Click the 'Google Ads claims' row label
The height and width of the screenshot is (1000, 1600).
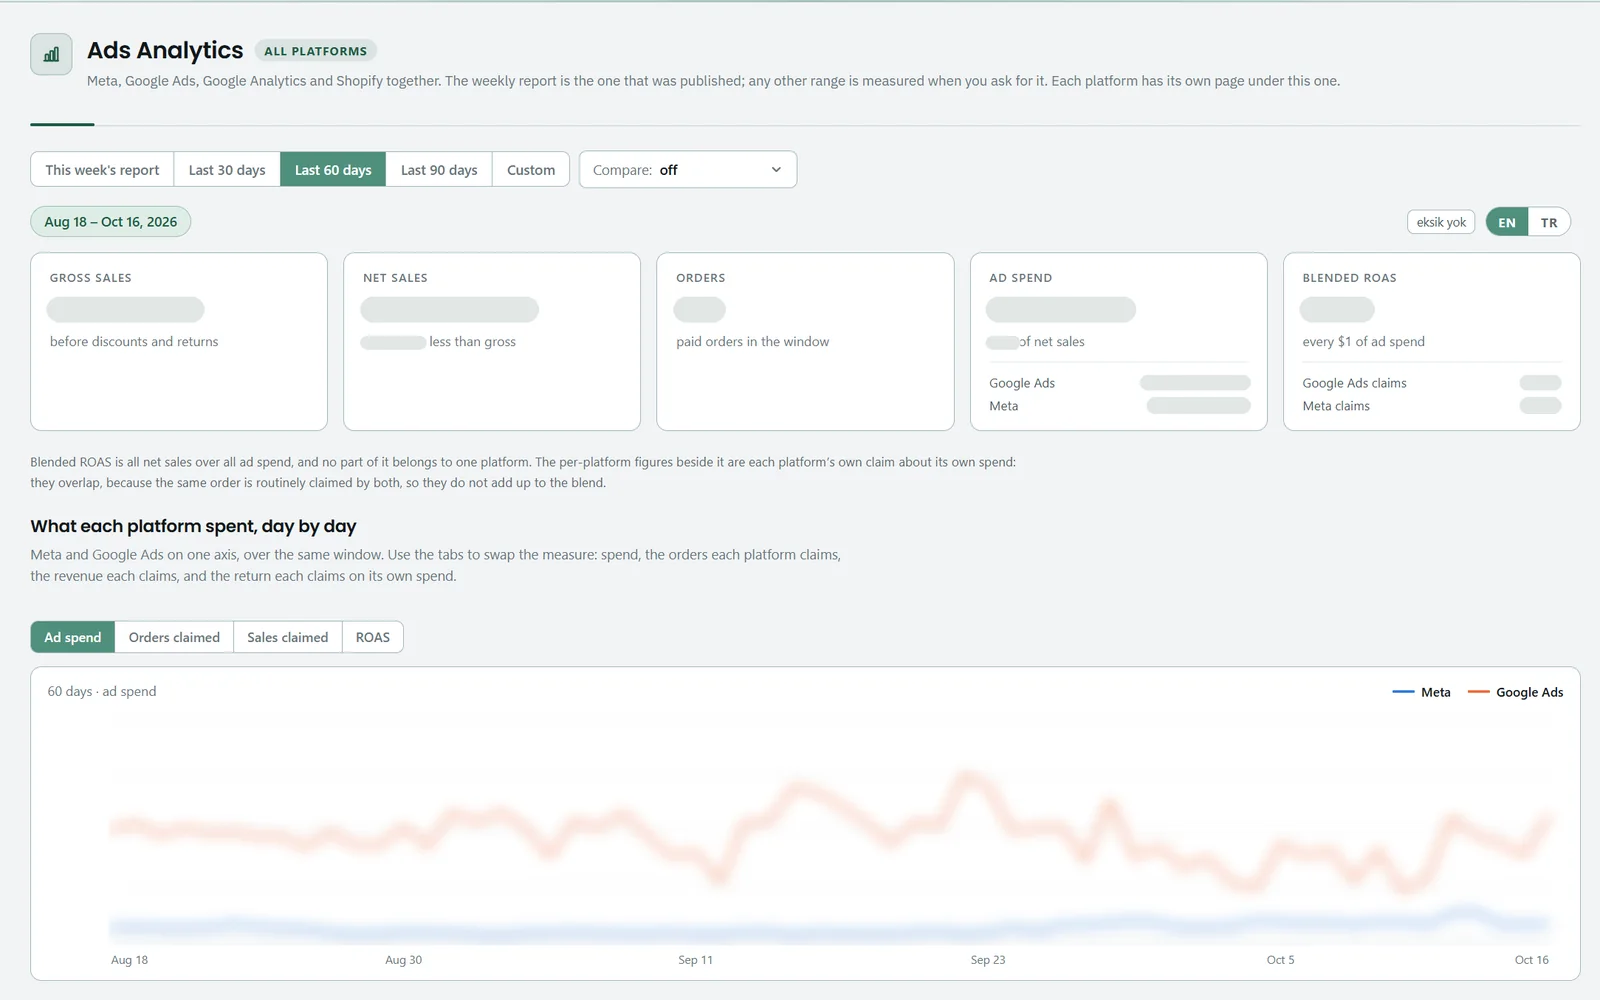point(1354,383)
